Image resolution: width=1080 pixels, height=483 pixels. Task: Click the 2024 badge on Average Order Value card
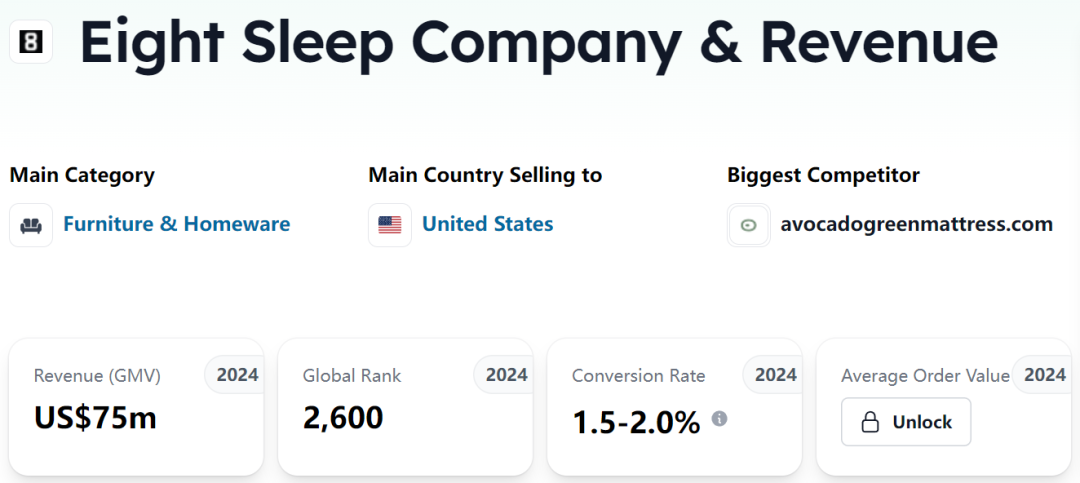click(x=1044, y=375)
